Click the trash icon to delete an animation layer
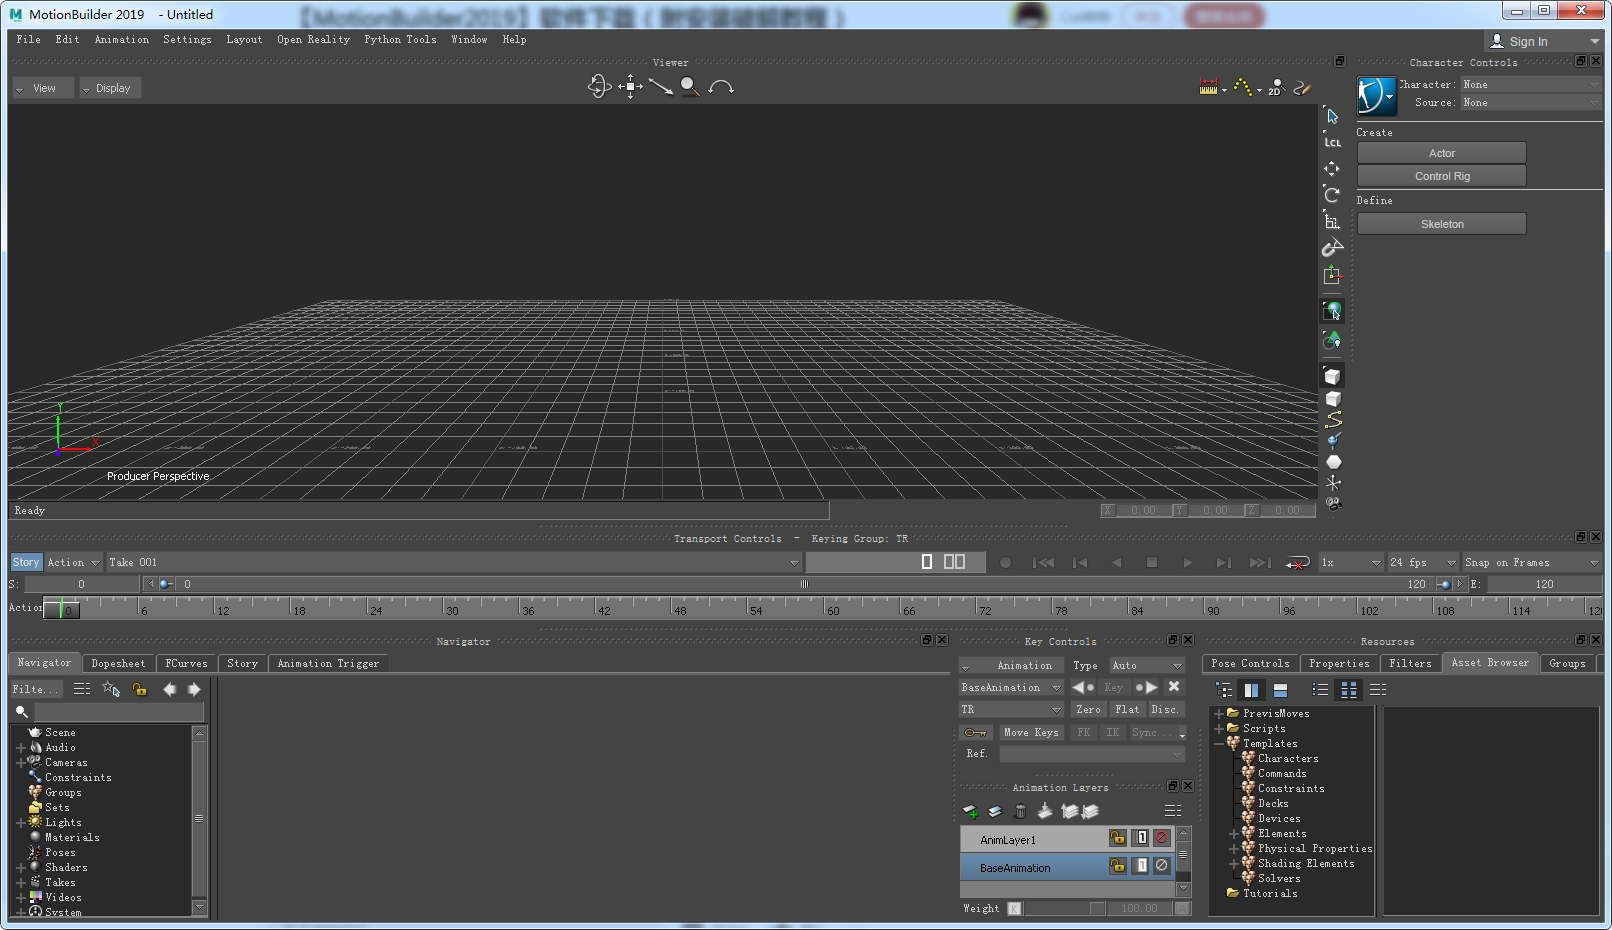 (x=1020, y=811)
